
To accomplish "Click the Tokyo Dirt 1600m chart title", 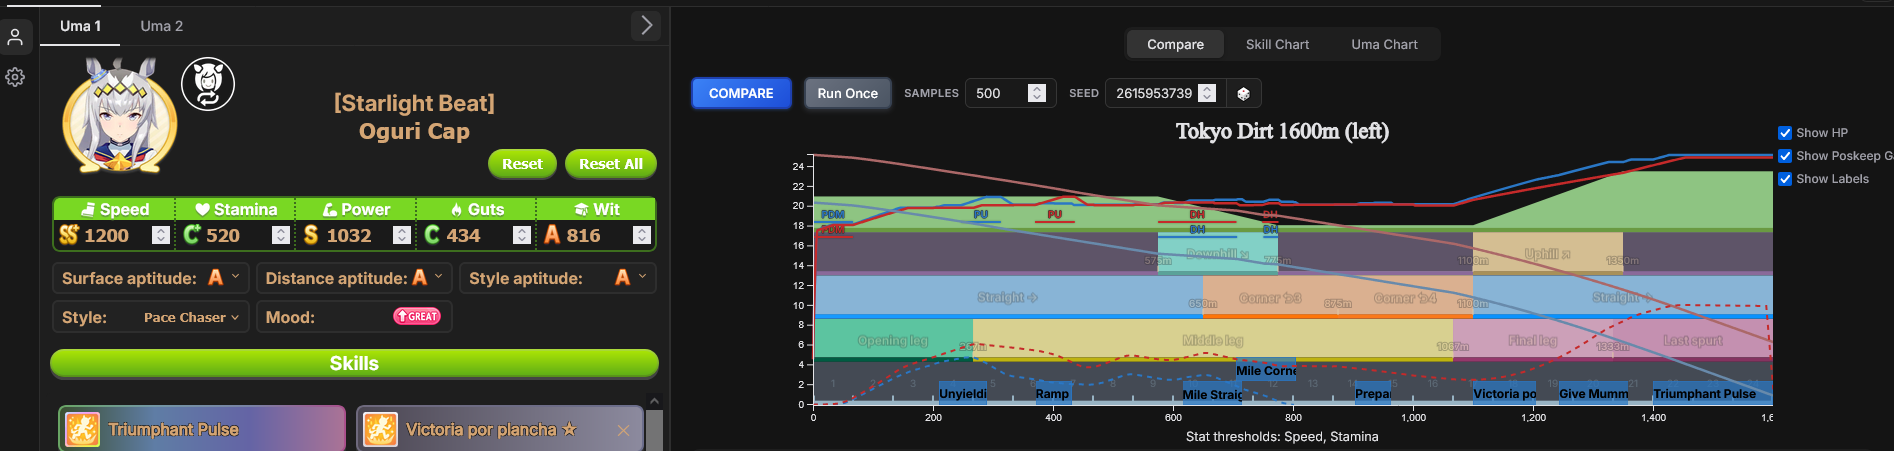I will pyautogui.click(x=1282, y=131).
